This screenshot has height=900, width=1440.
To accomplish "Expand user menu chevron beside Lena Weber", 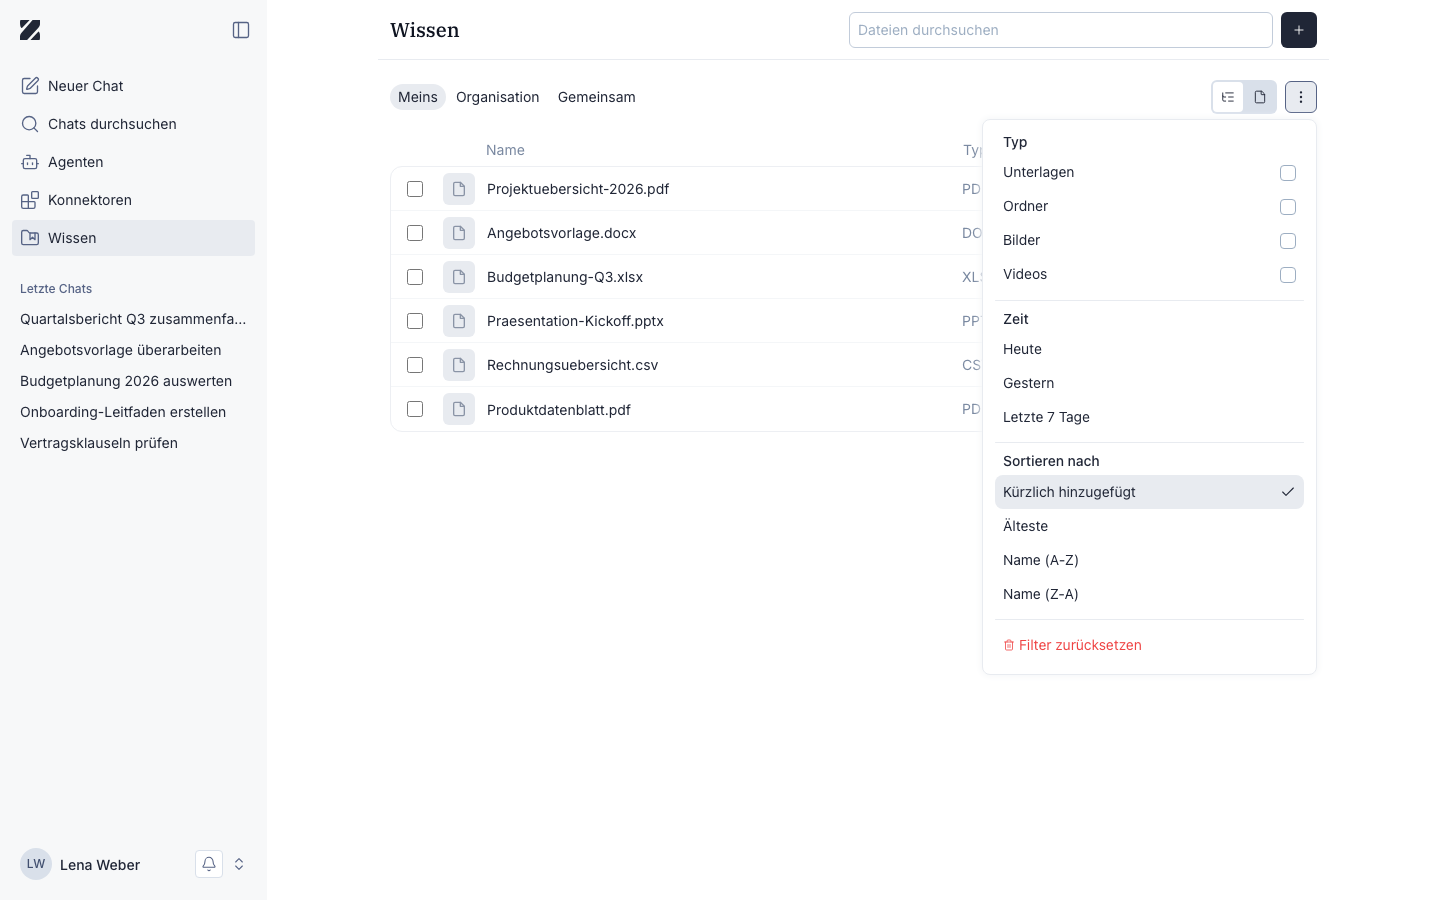I will pos(239,864).
